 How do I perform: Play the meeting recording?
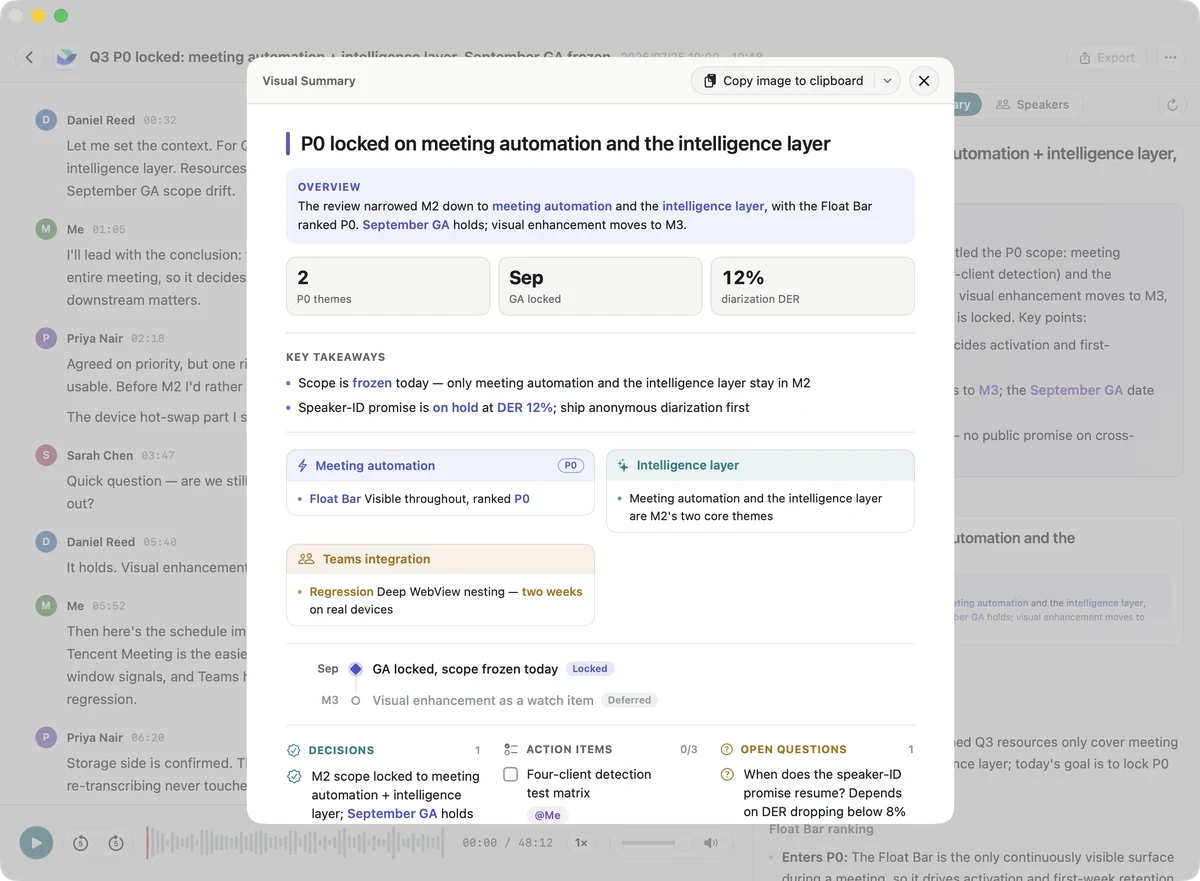point(36,843)
